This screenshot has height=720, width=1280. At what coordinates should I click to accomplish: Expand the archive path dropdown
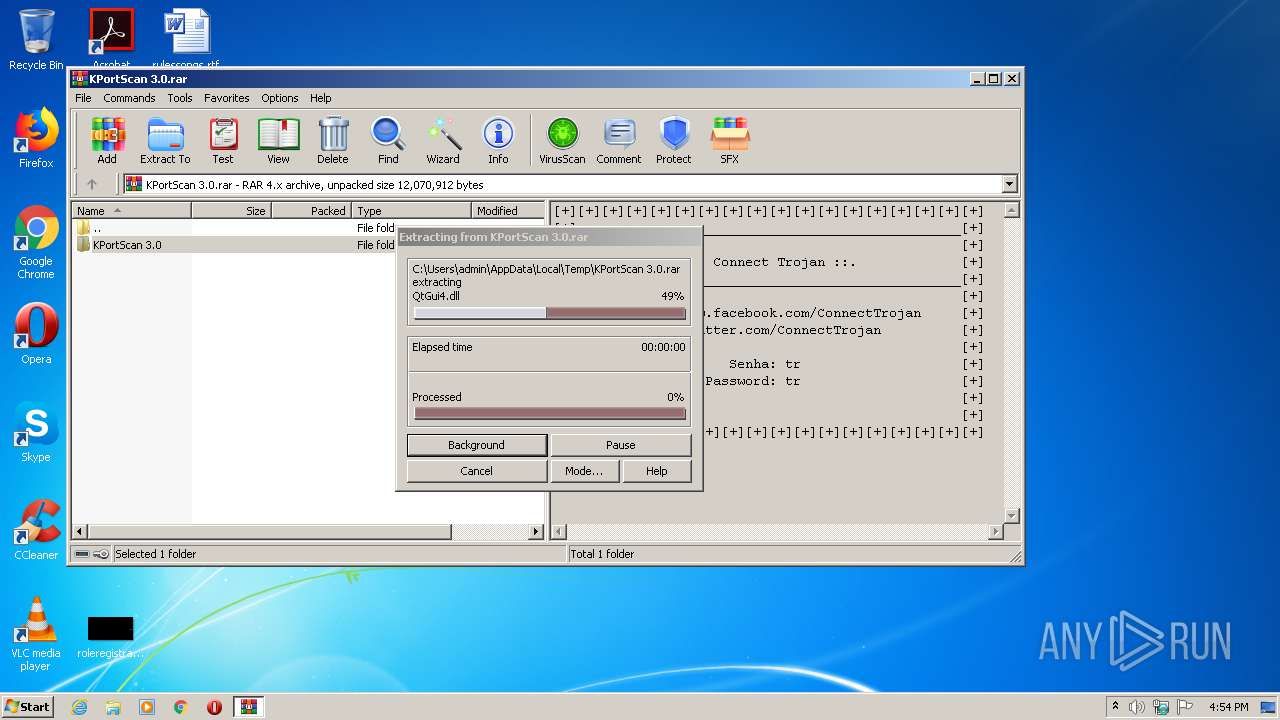pos(1009,184)
